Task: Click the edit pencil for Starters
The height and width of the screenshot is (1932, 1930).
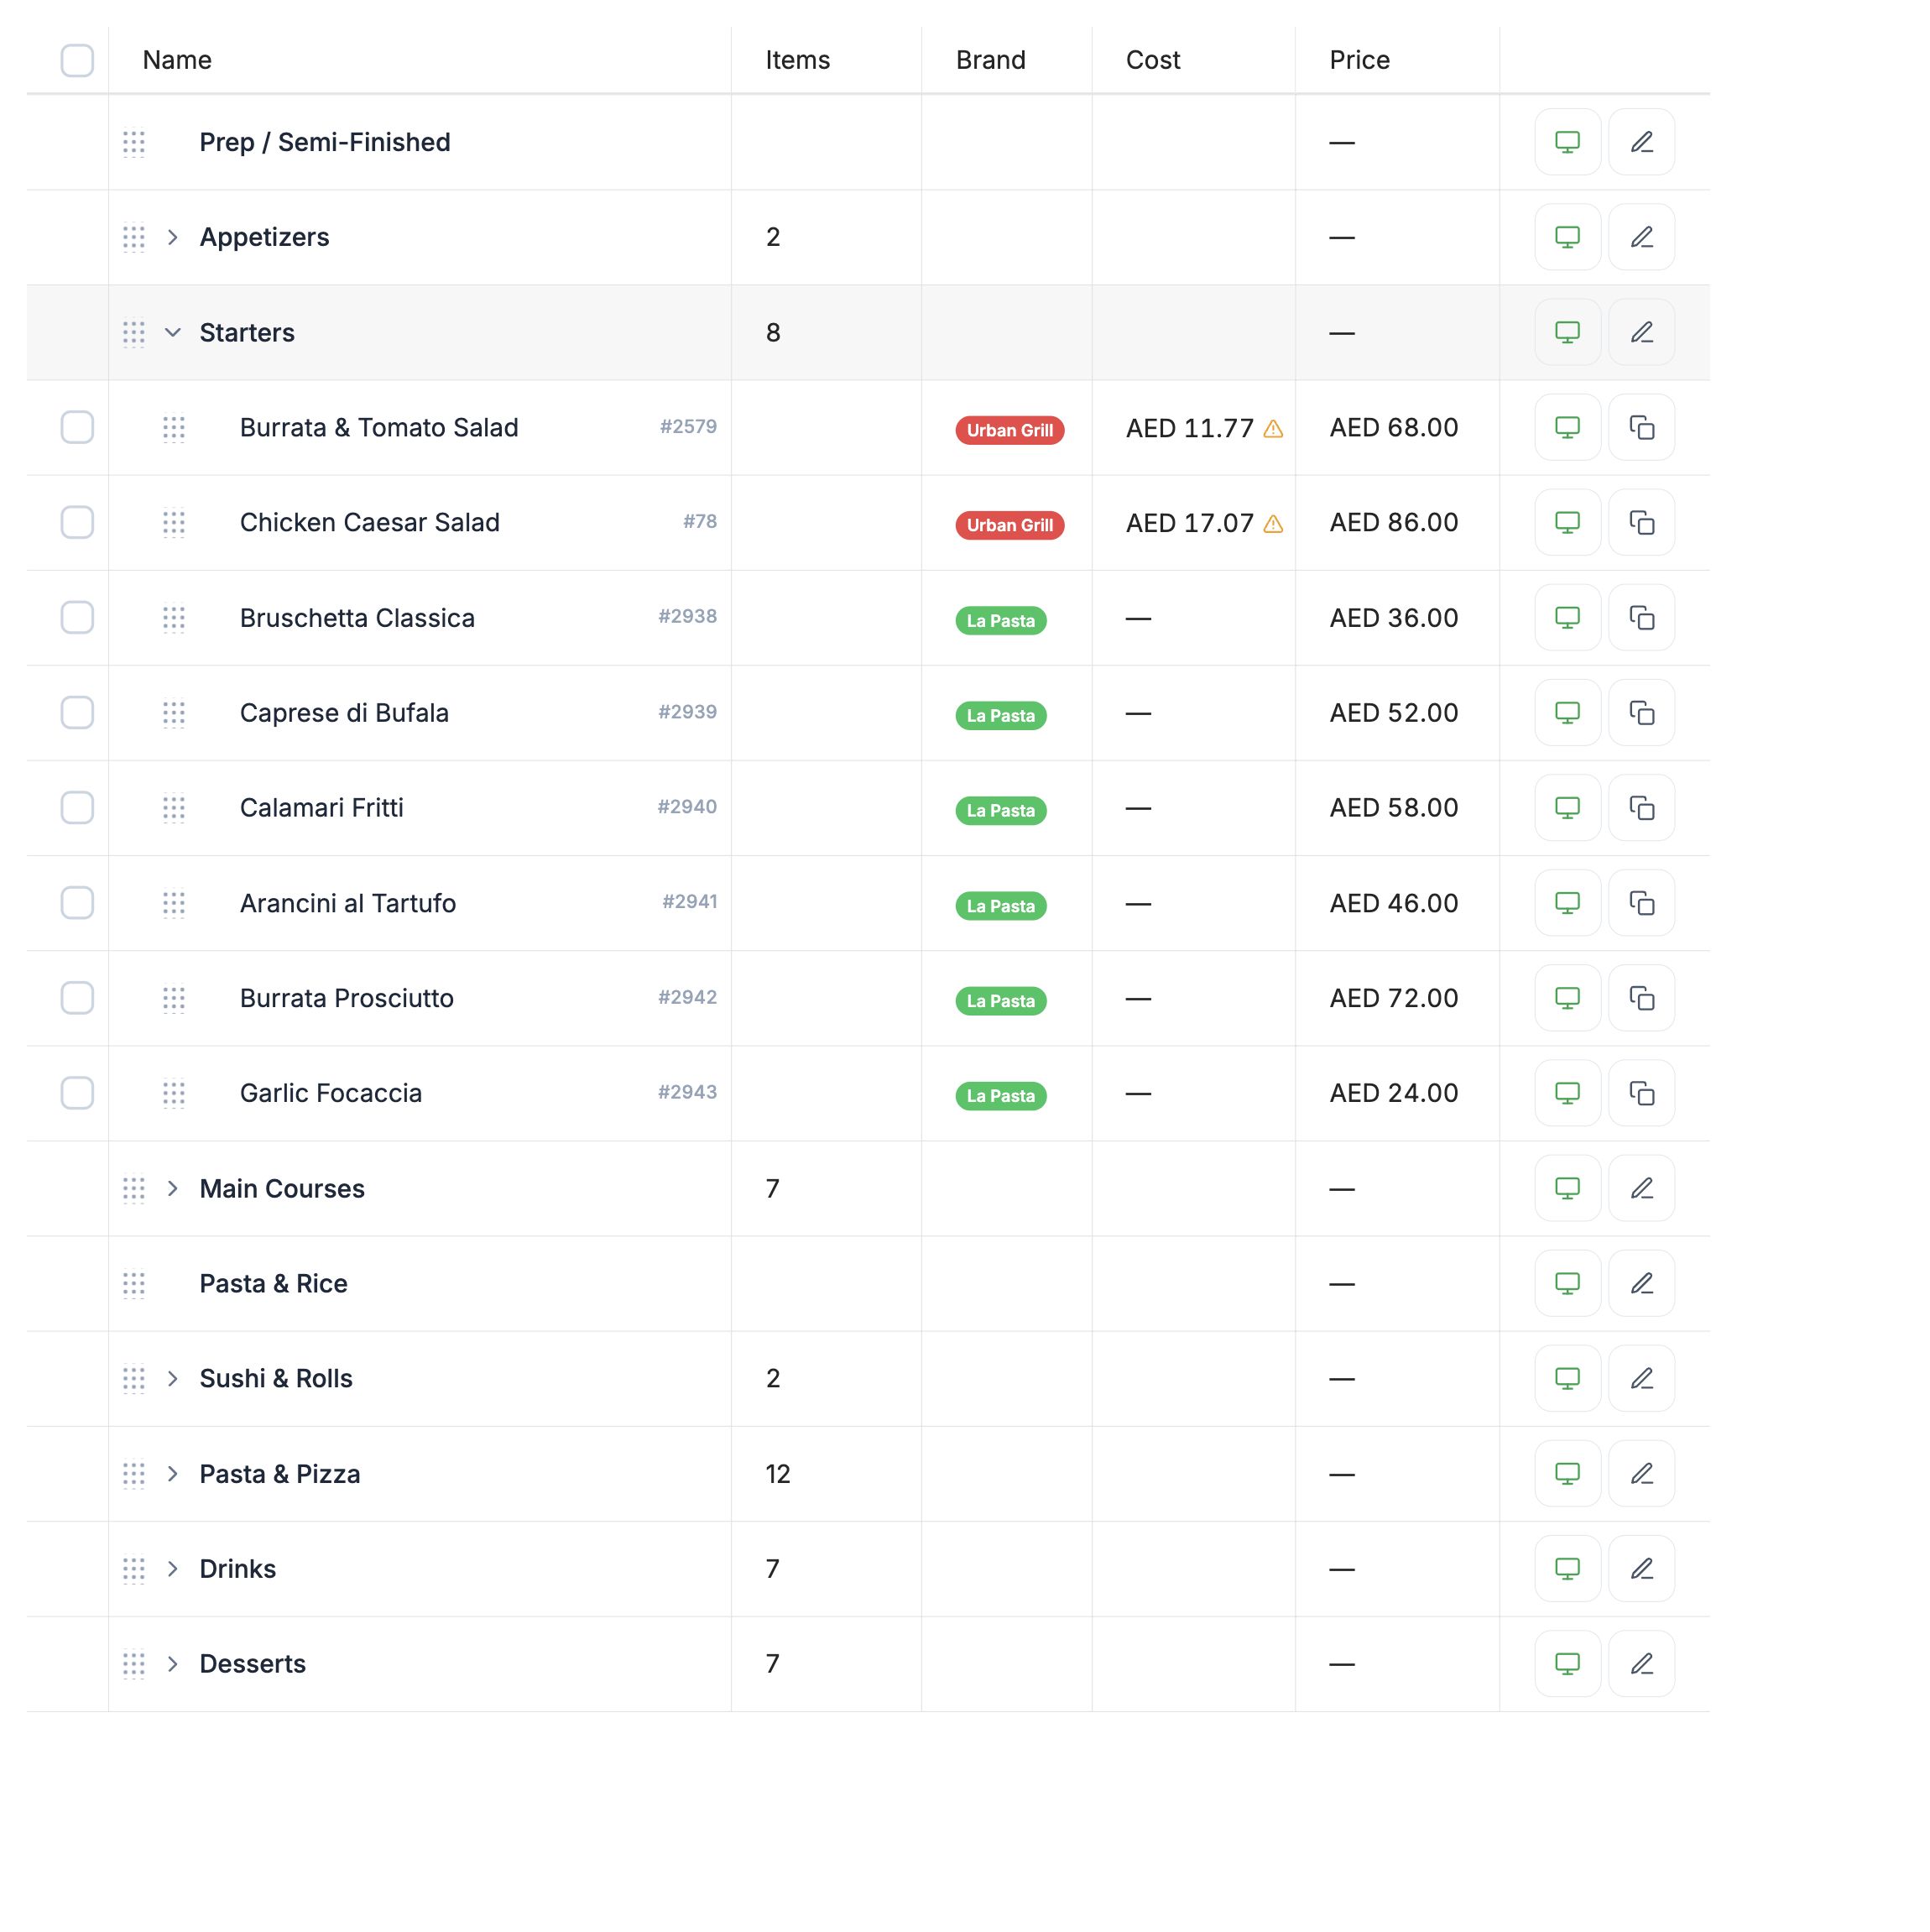Action: 1641,332
